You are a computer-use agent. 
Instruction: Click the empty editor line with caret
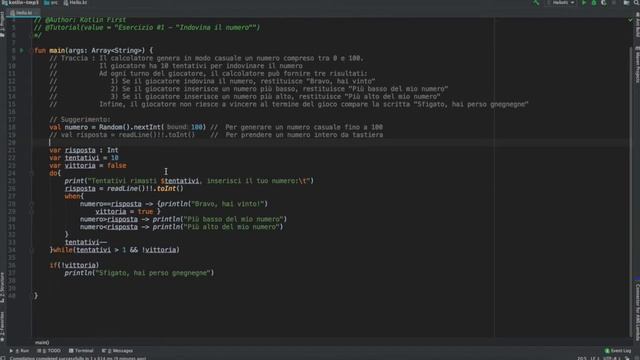331,142
